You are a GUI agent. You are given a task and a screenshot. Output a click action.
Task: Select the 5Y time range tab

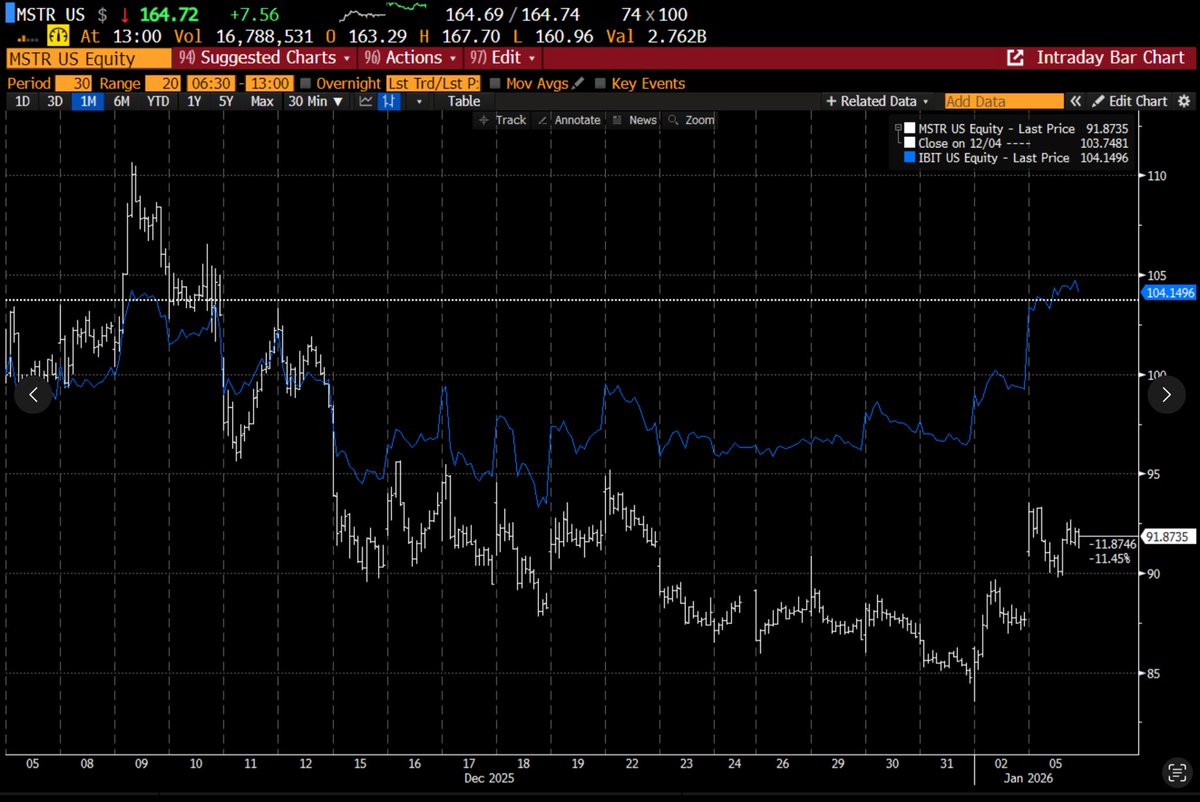coord(226,101)
